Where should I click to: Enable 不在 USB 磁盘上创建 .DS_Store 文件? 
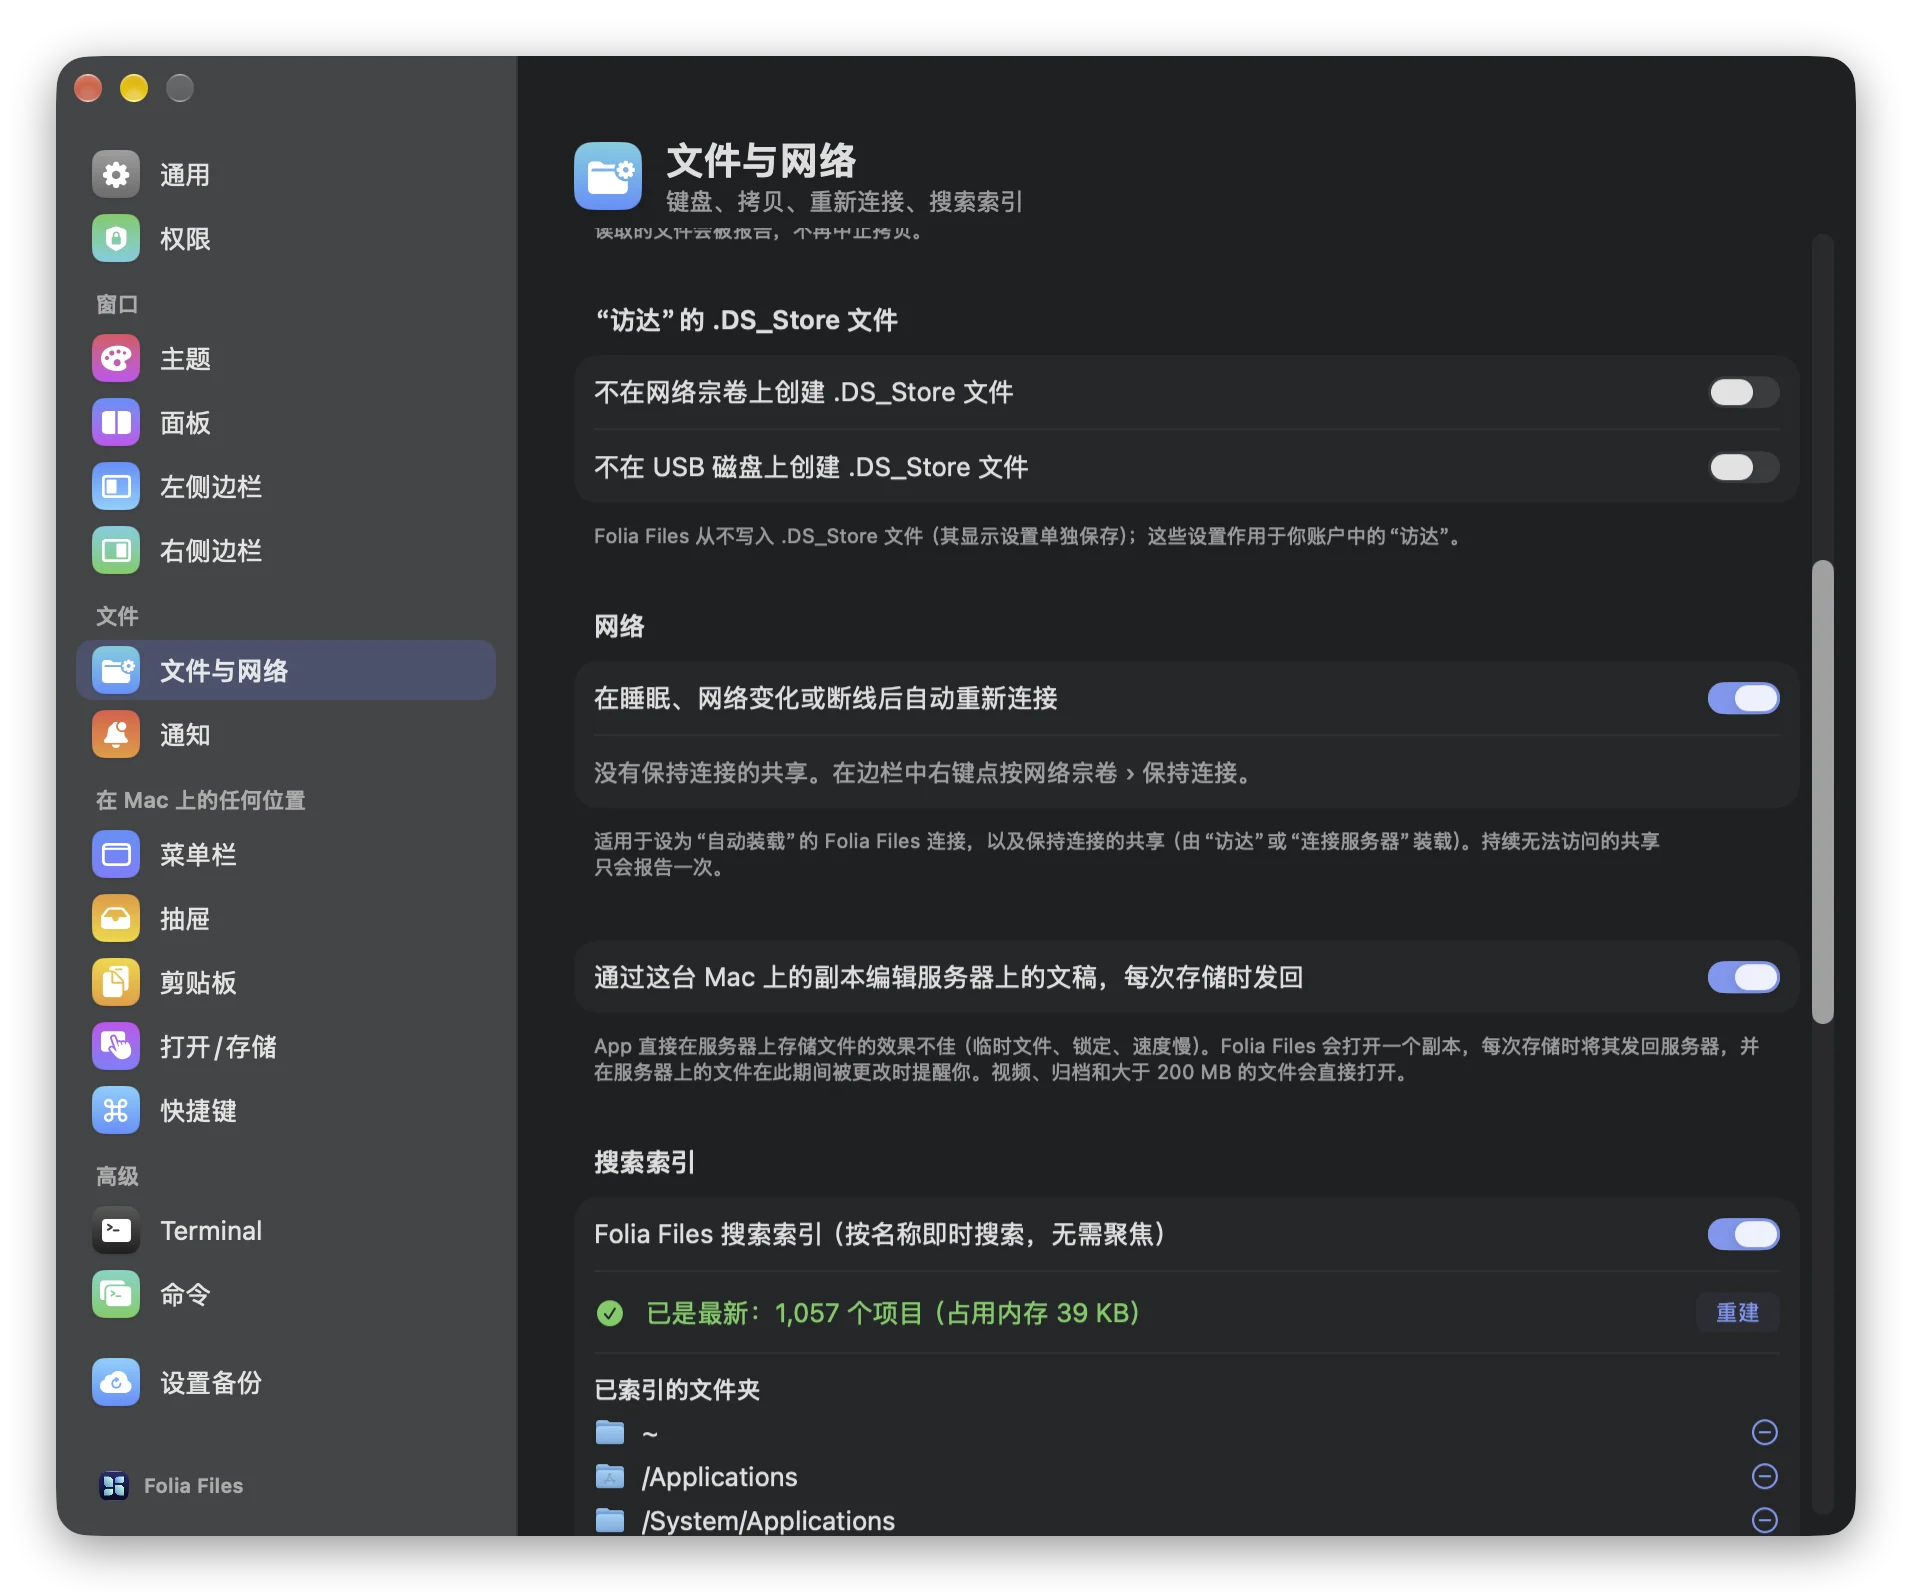click(x=1743, y=468)
